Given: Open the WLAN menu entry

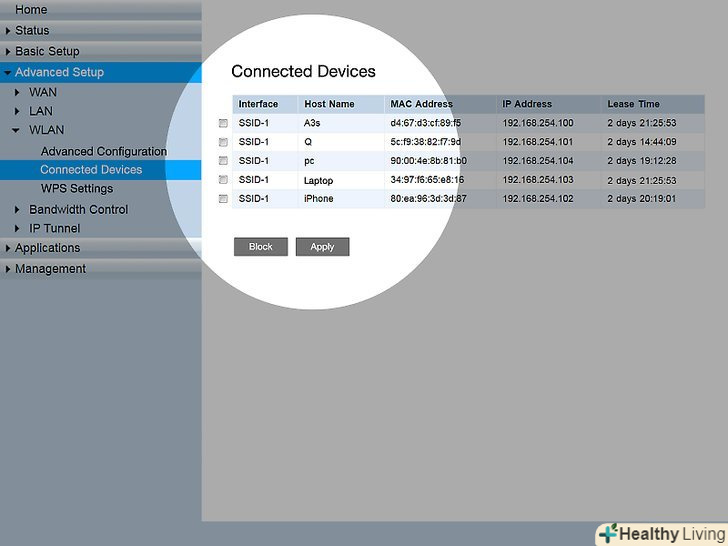Looking at the screenshot, I should [46, 130].
